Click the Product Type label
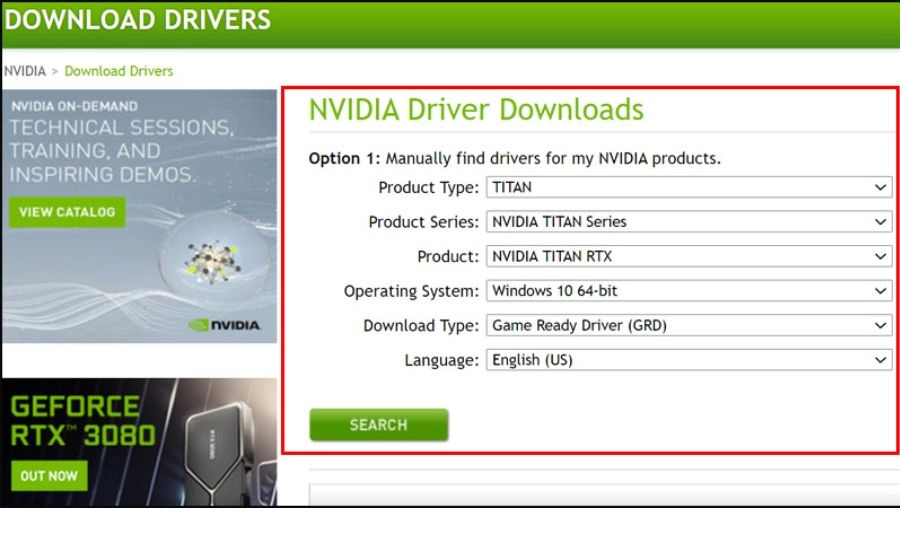This screenshot has height=536, width=900. (x=428, y=188)
